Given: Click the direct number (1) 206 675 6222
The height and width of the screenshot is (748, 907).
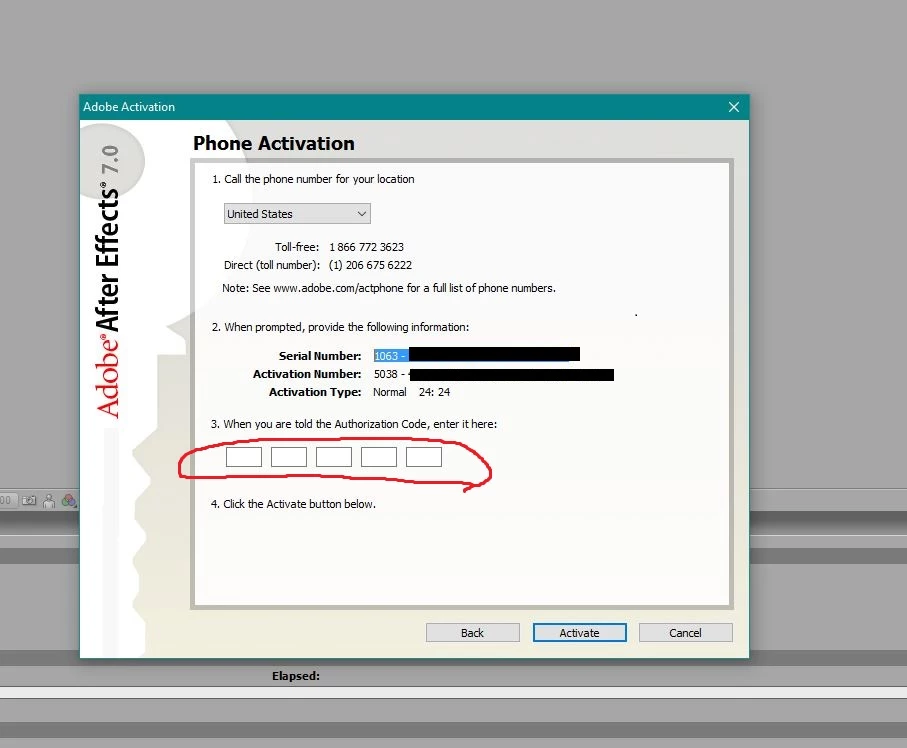Looking at the screenshot, I should pyautogui.click(x=370, y=265).
